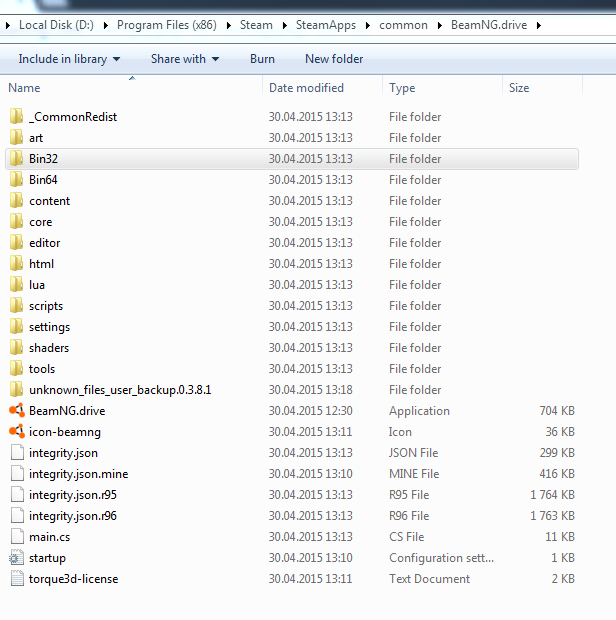Click the '704 KB' size value

pyautogui.click(x=557, y=410)
